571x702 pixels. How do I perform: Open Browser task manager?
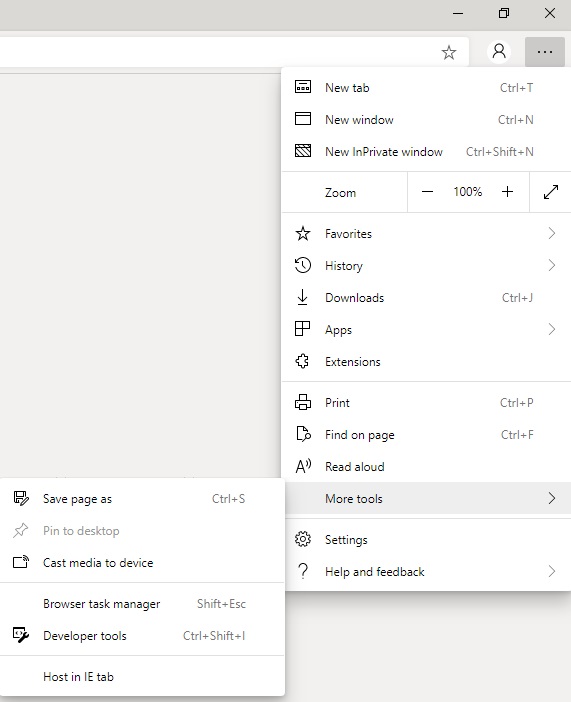[x=142, y=604]
